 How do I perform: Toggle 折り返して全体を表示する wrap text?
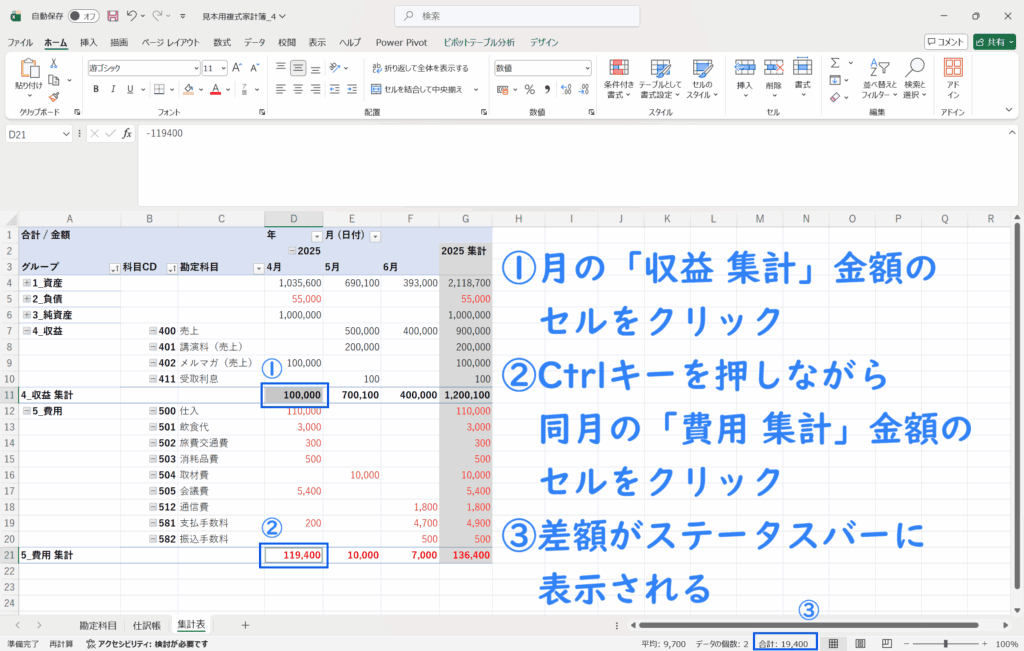tap(419, 68)
